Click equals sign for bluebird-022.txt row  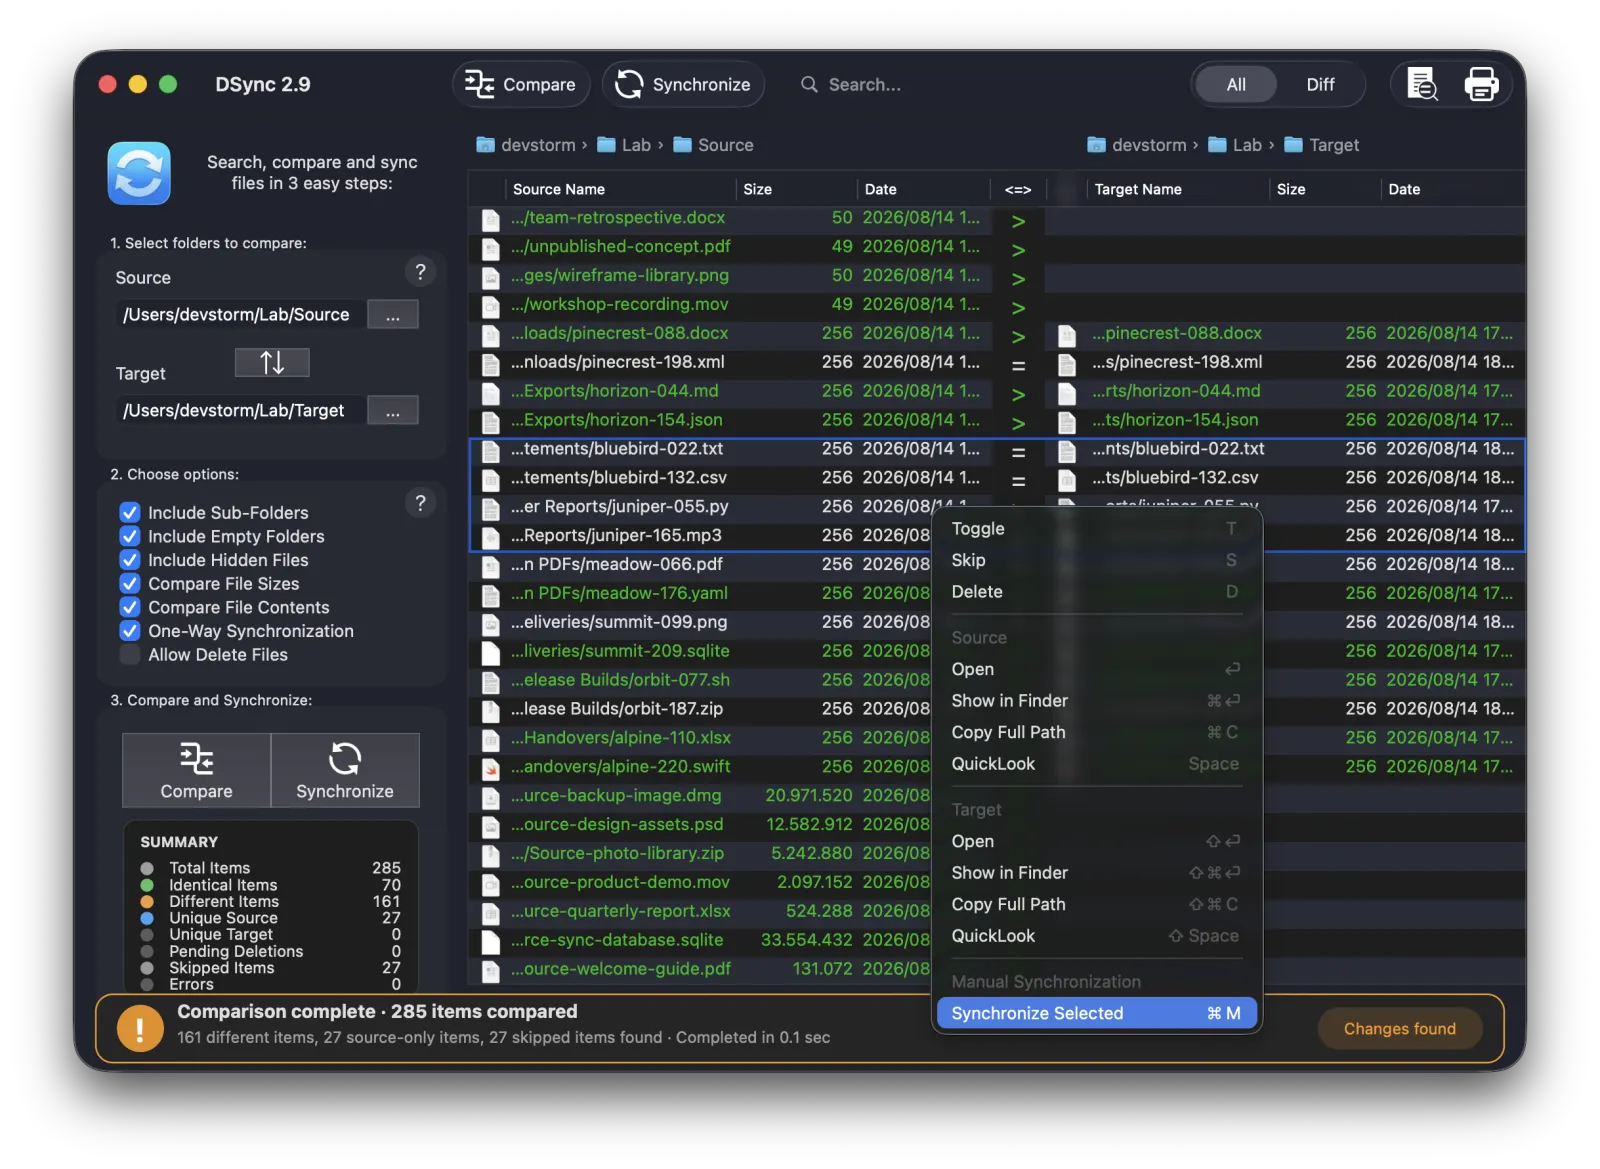click(1018, 453)
